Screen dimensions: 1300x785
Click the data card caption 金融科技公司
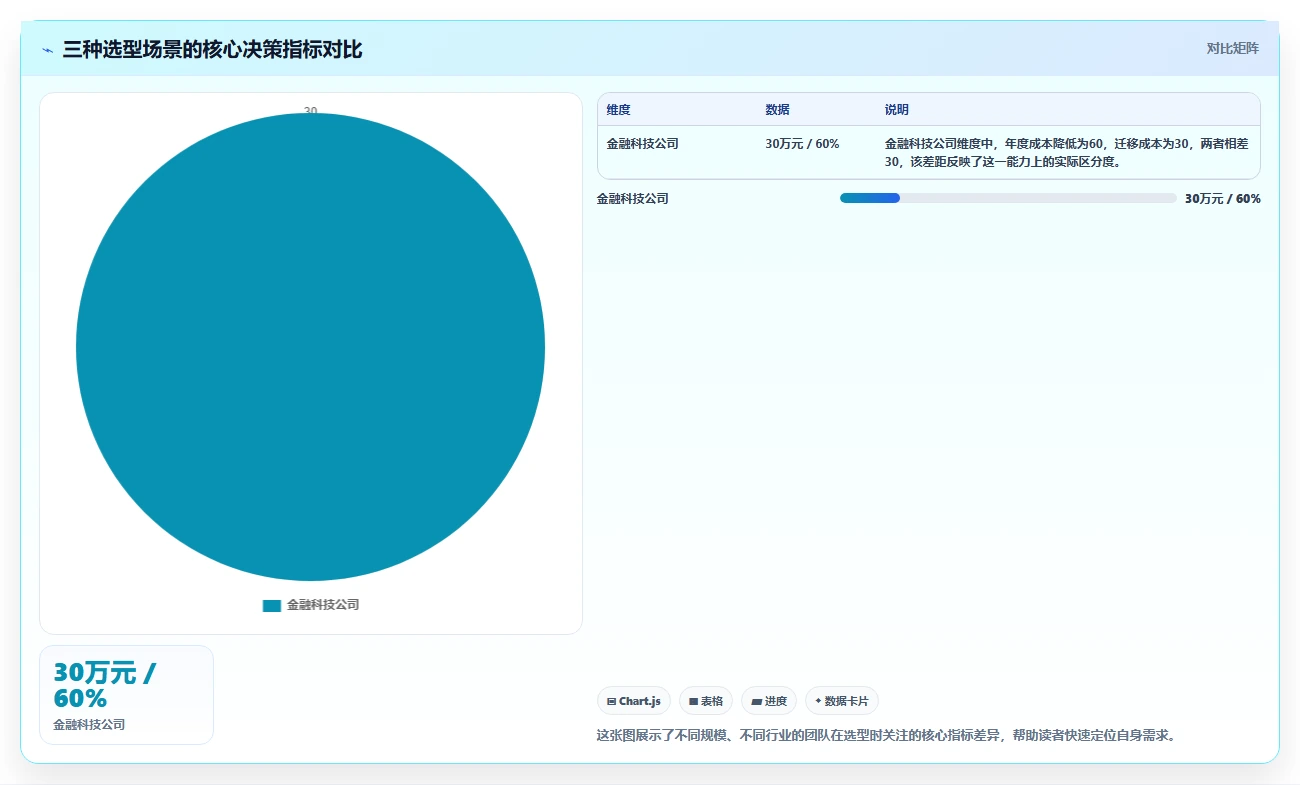89,725
